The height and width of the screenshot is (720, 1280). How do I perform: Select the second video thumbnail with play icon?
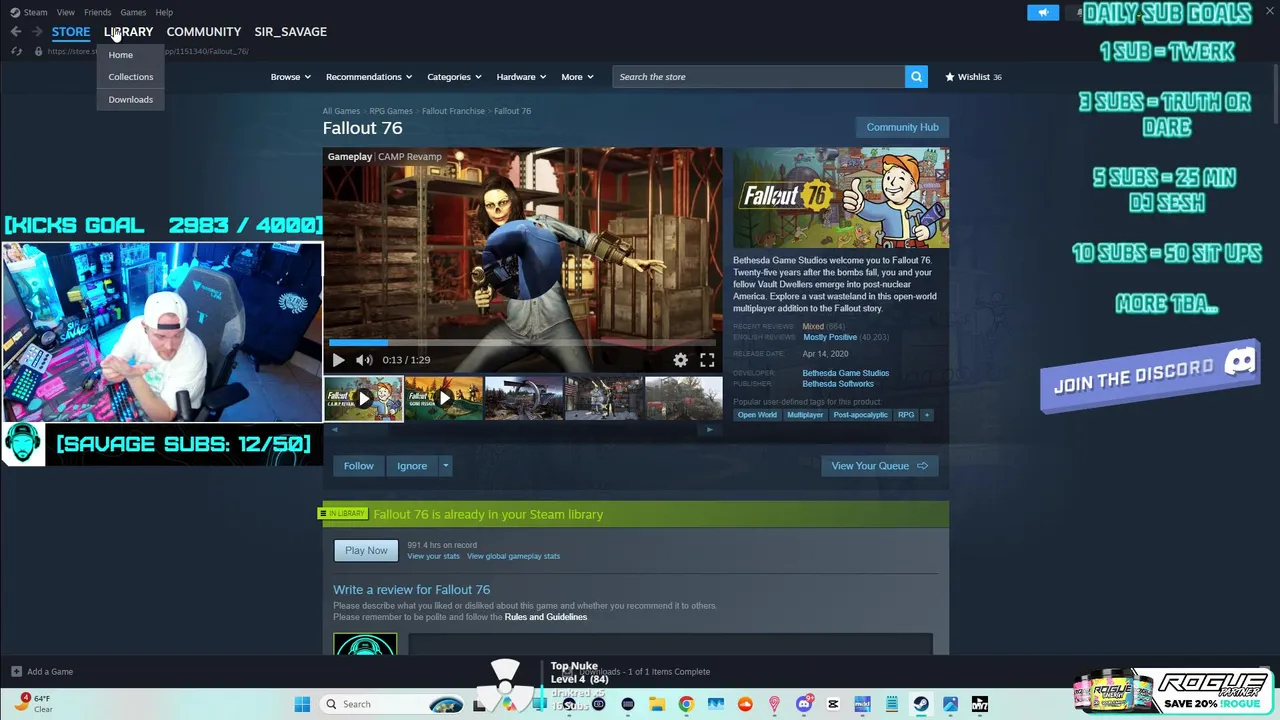click(x=444, y=398)
